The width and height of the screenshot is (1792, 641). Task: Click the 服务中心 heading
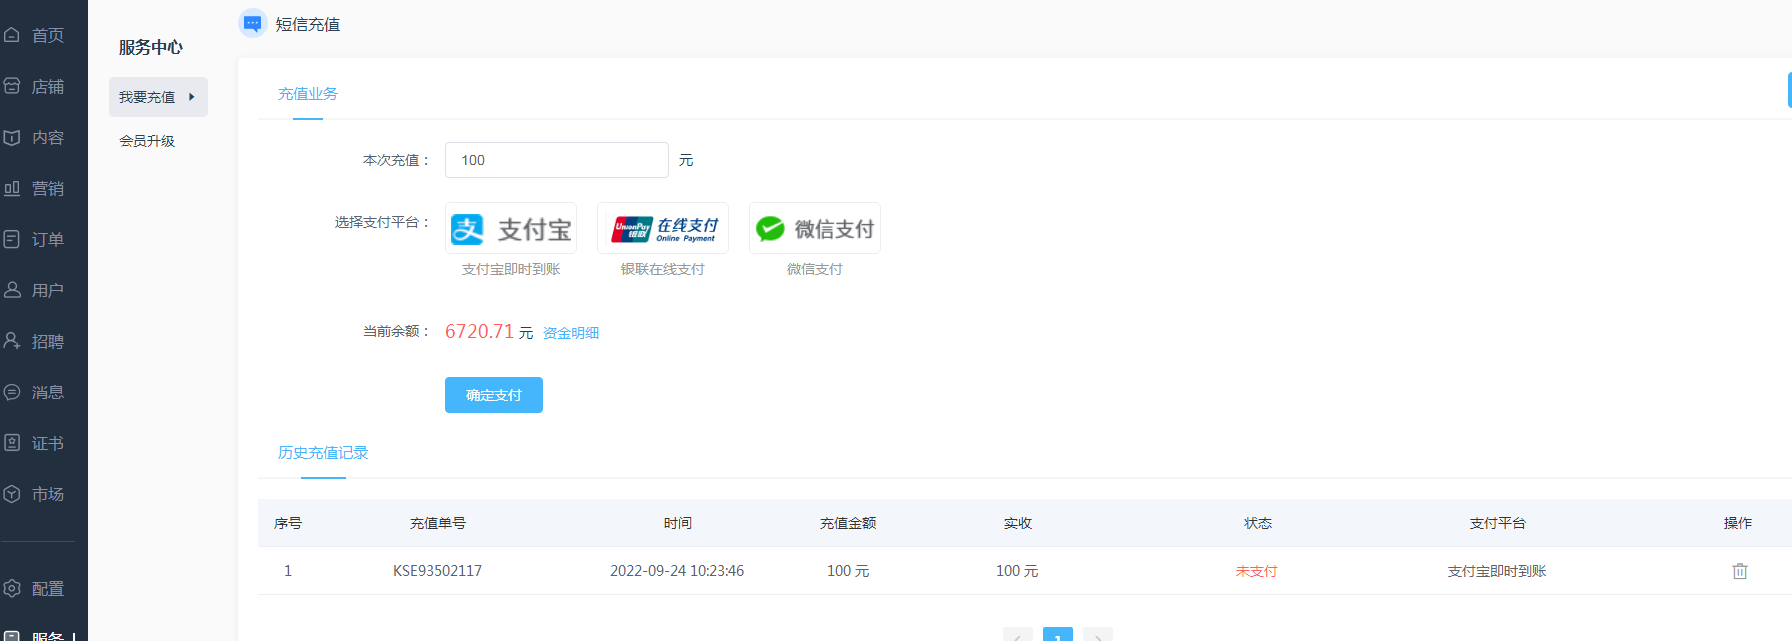click(x=151, y=47)
